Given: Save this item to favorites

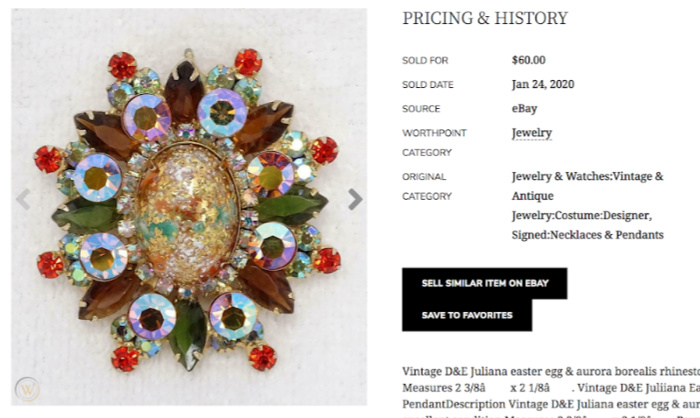Looking at the screenshot, I should [467, 315].
